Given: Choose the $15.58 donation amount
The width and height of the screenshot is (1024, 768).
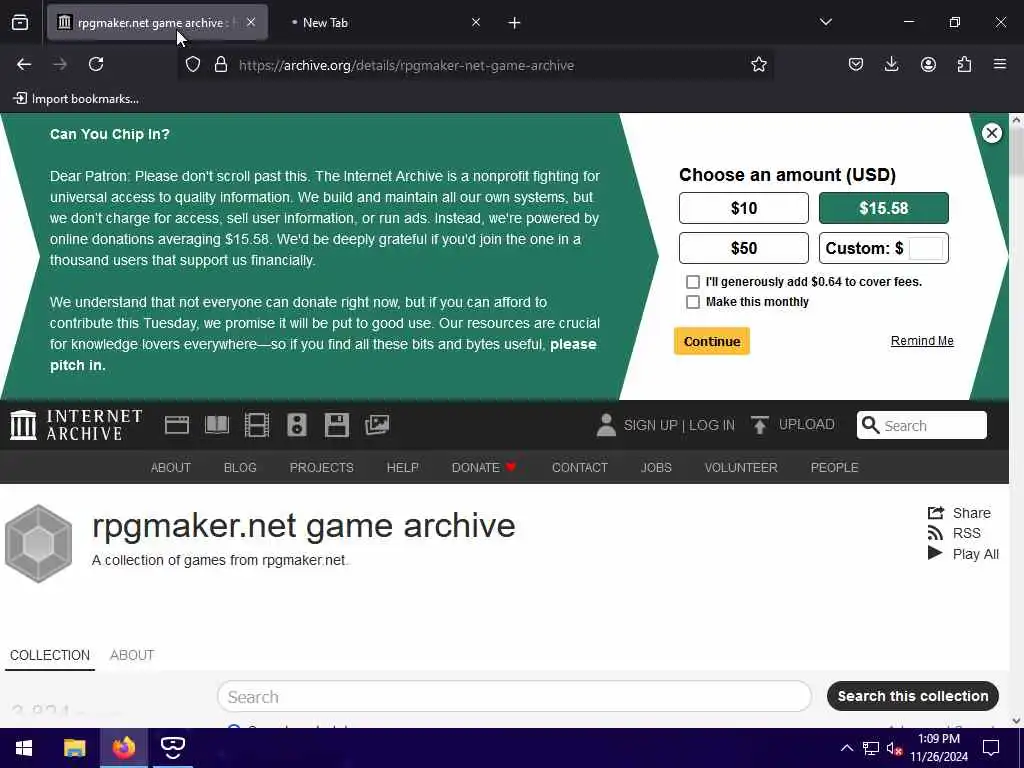Looking at the screenshot, I should [884, 208].
